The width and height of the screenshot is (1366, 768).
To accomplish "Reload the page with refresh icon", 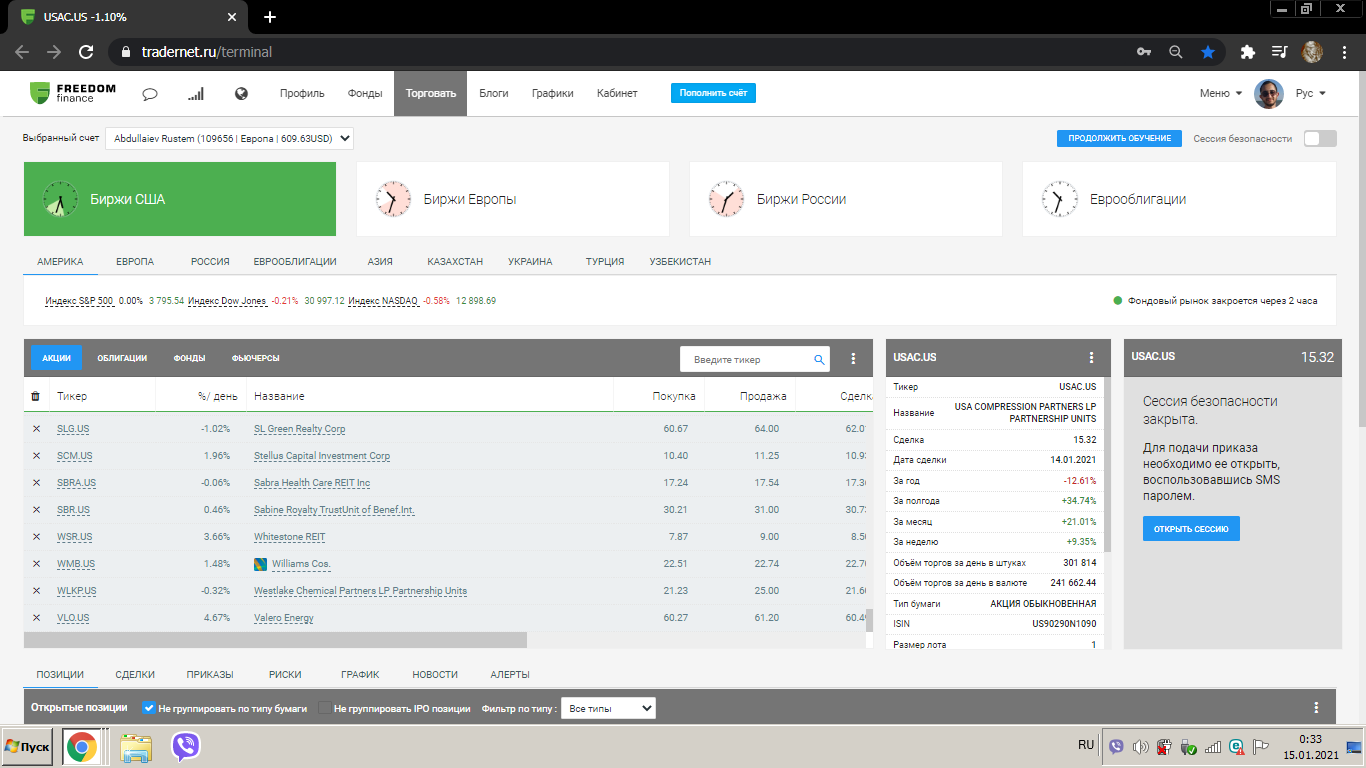I will [86, 52].
